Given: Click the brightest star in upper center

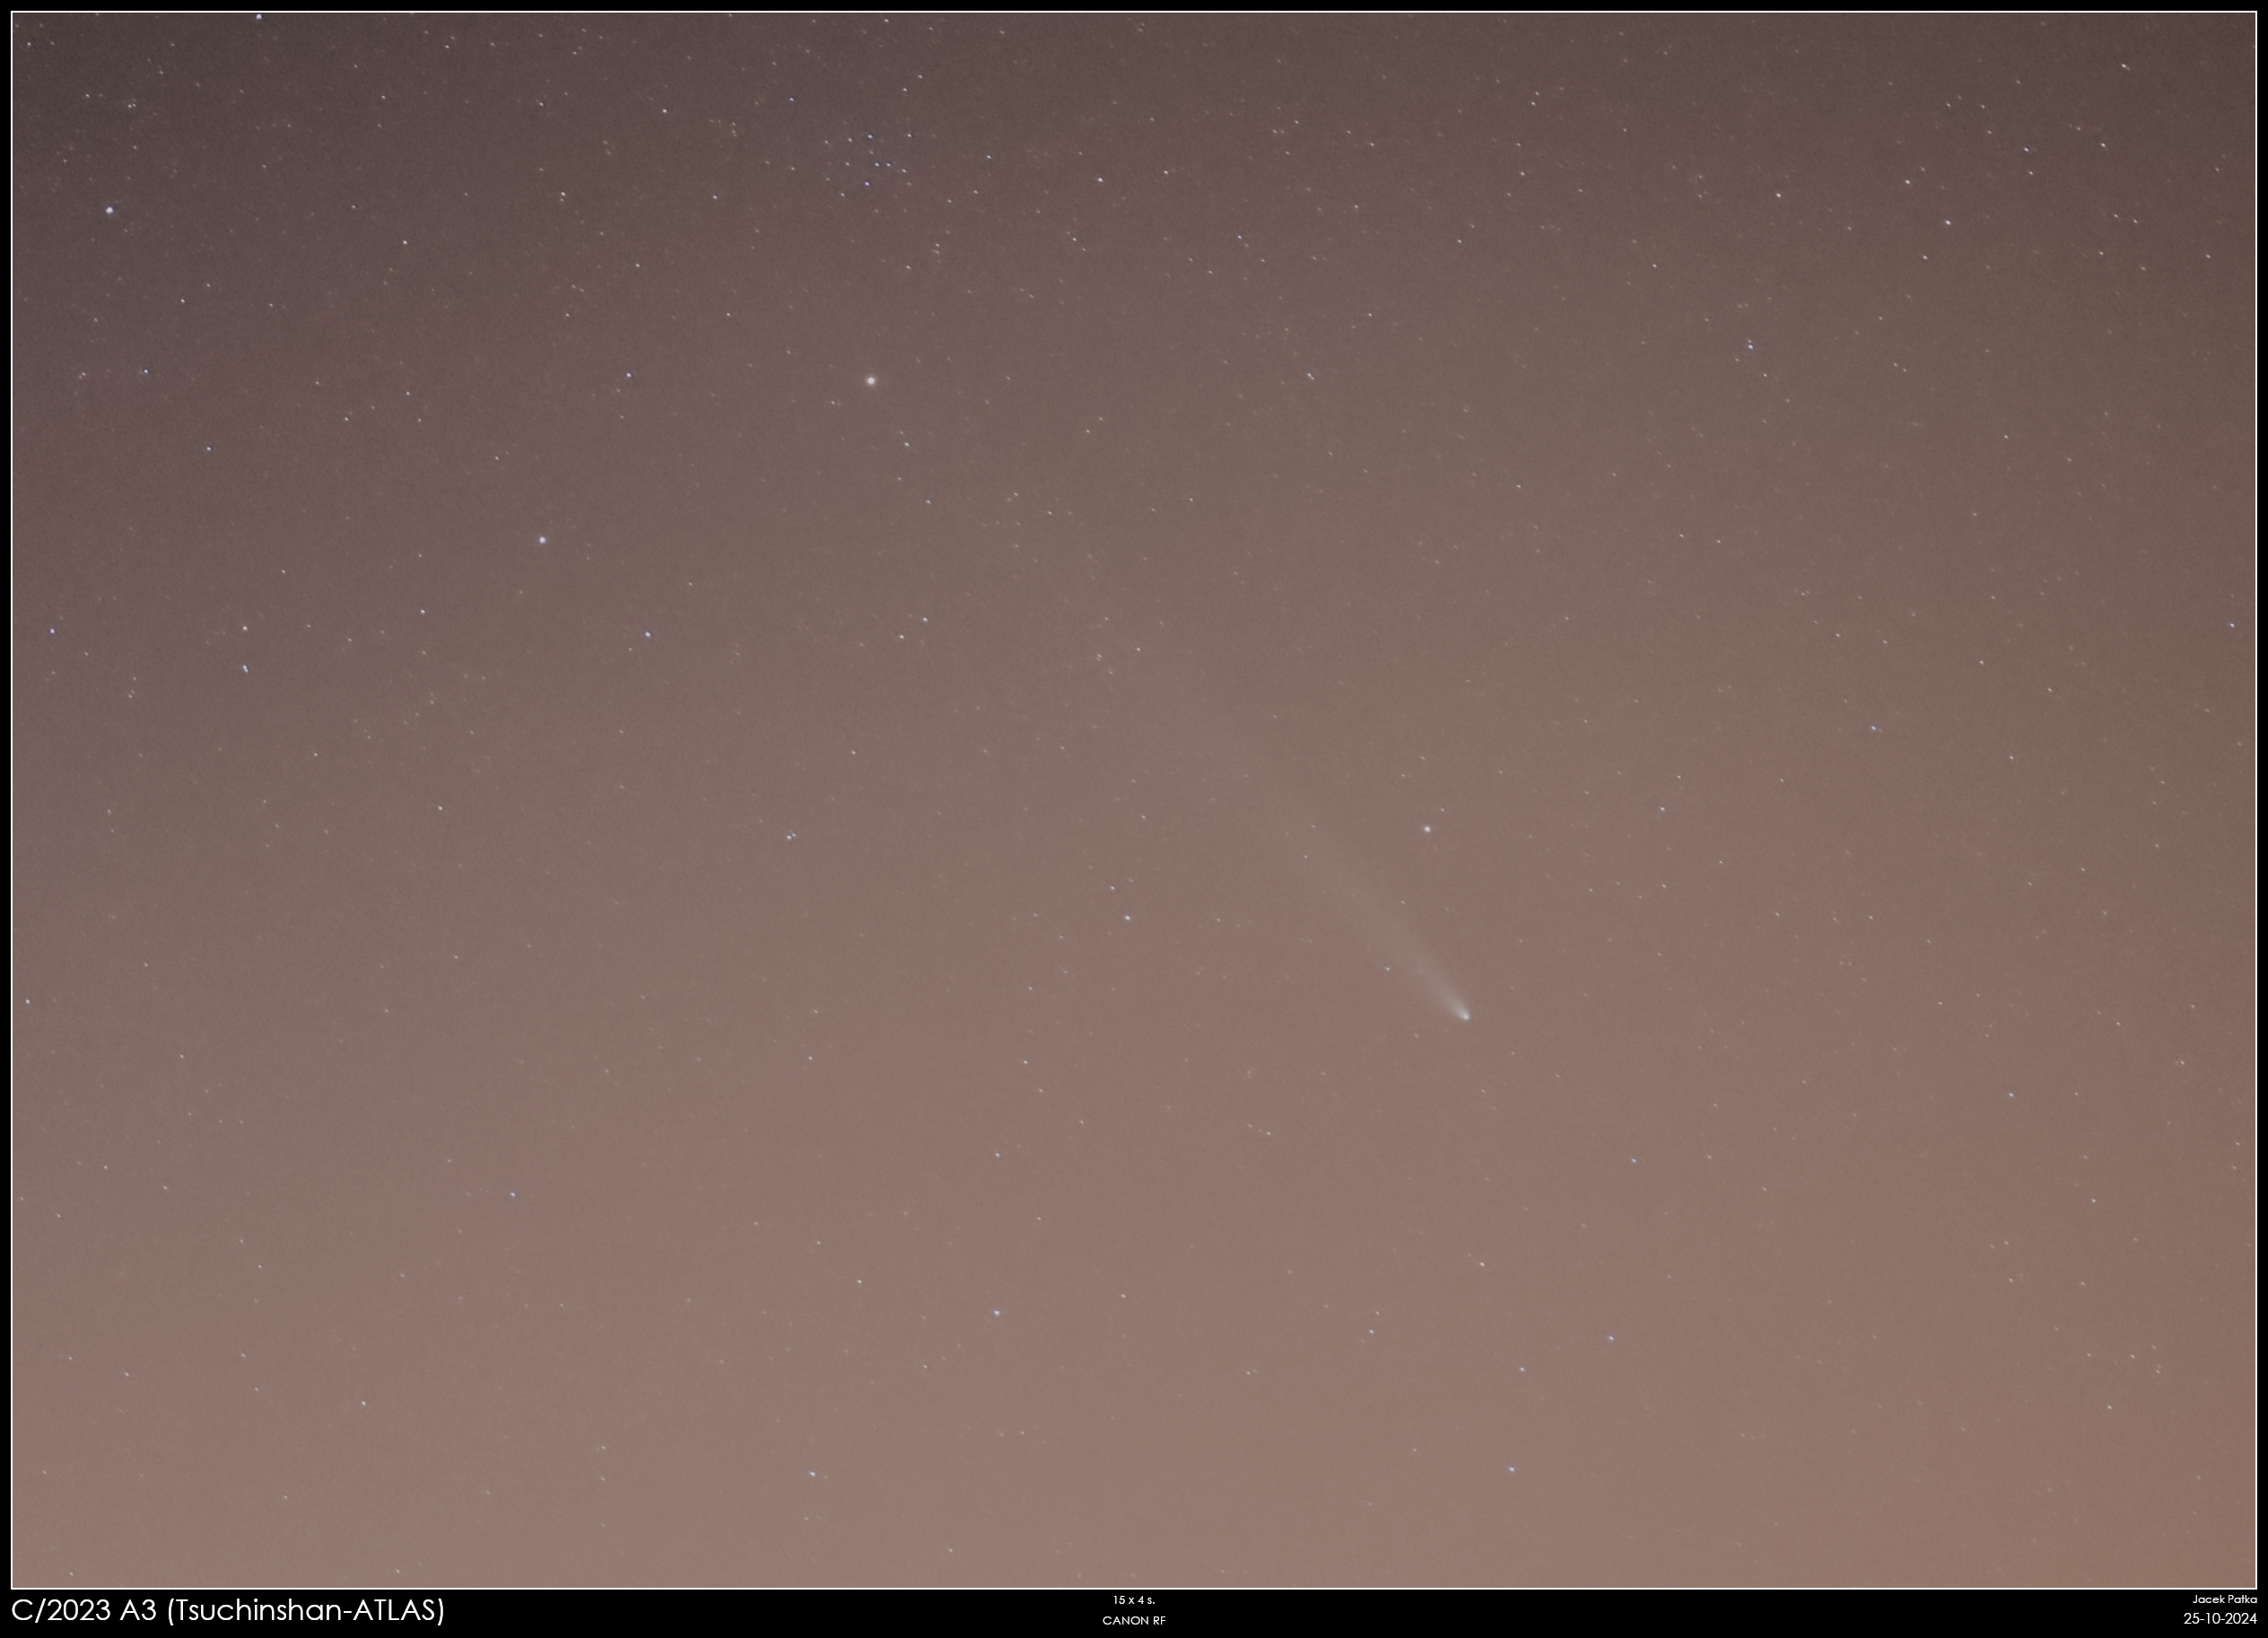Looking at the screenshot, I should coord(871,380).
